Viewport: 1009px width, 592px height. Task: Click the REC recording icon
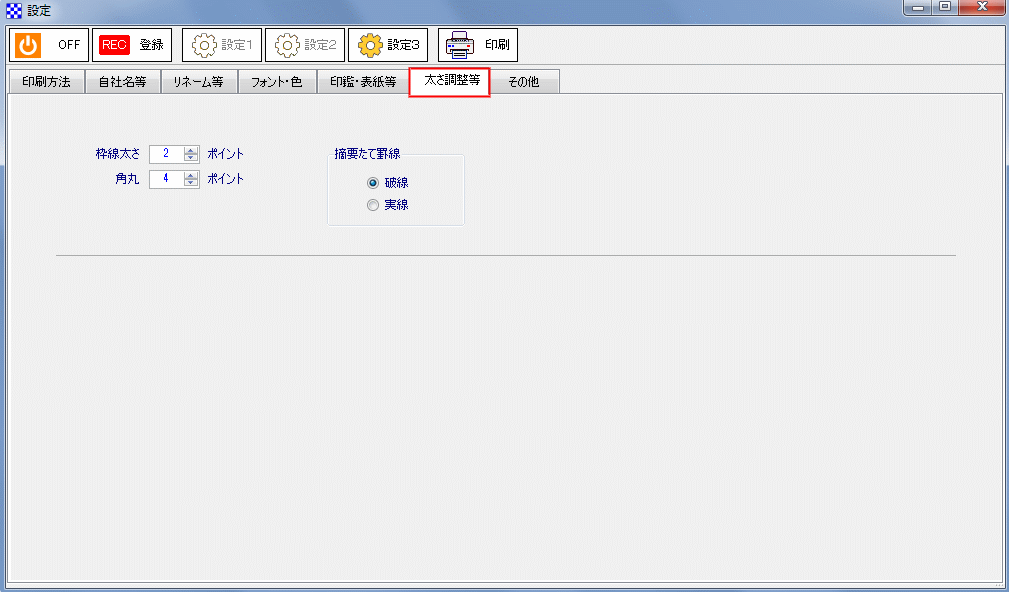(113, 44)
